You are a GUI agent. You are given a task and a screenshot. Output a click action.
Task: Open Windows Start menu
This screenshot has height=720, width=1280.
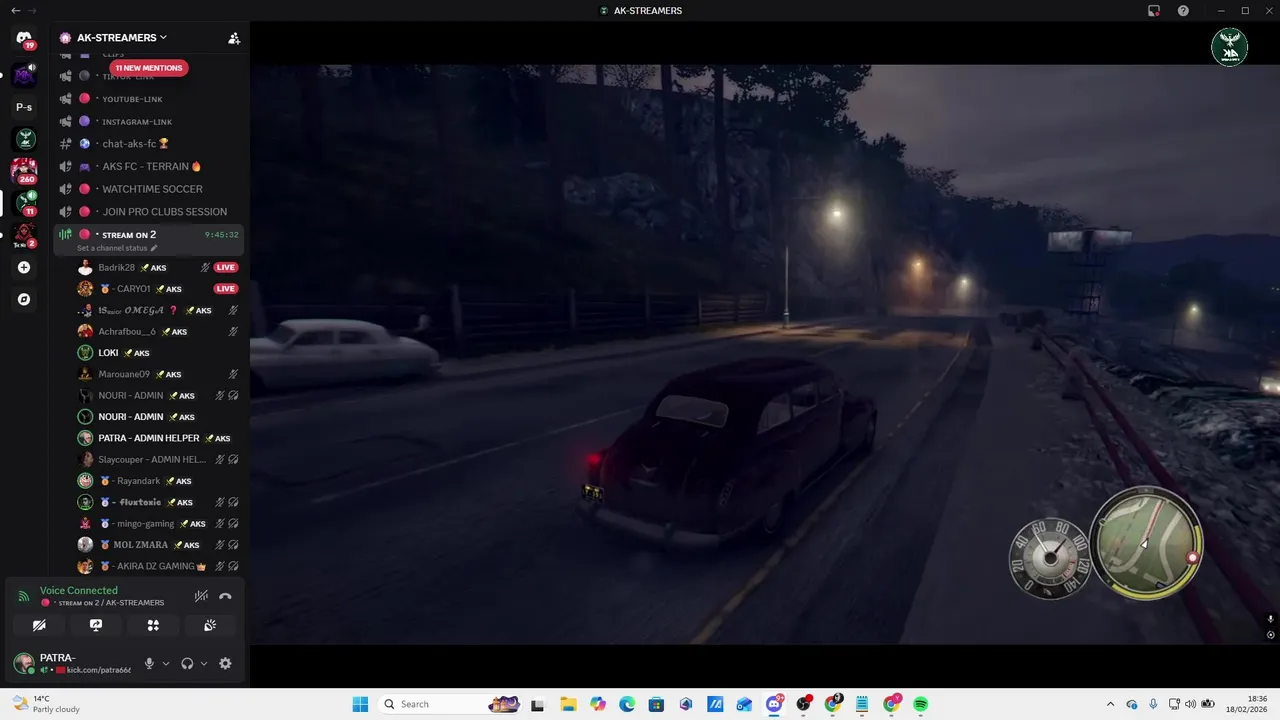pyautogui.click(x=360, y=704)
